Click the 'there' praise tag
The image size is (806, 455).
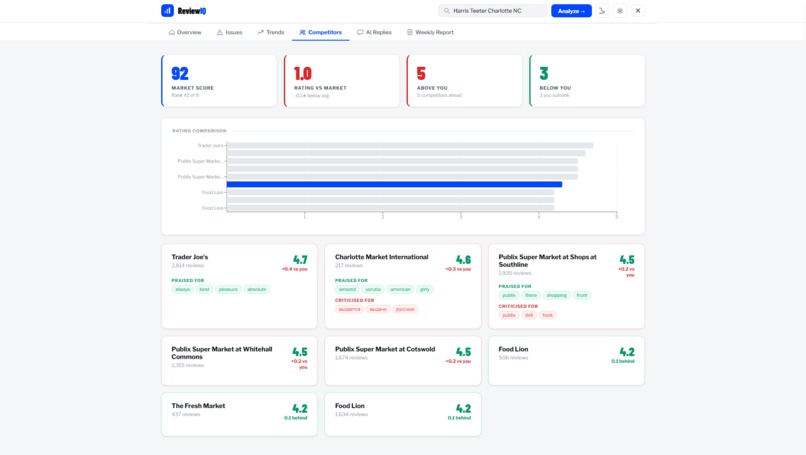(531, 295)
